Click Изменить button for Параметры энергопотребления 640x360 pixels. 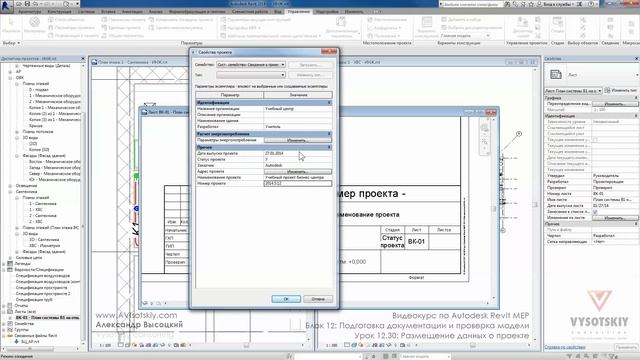pos(298,140)
